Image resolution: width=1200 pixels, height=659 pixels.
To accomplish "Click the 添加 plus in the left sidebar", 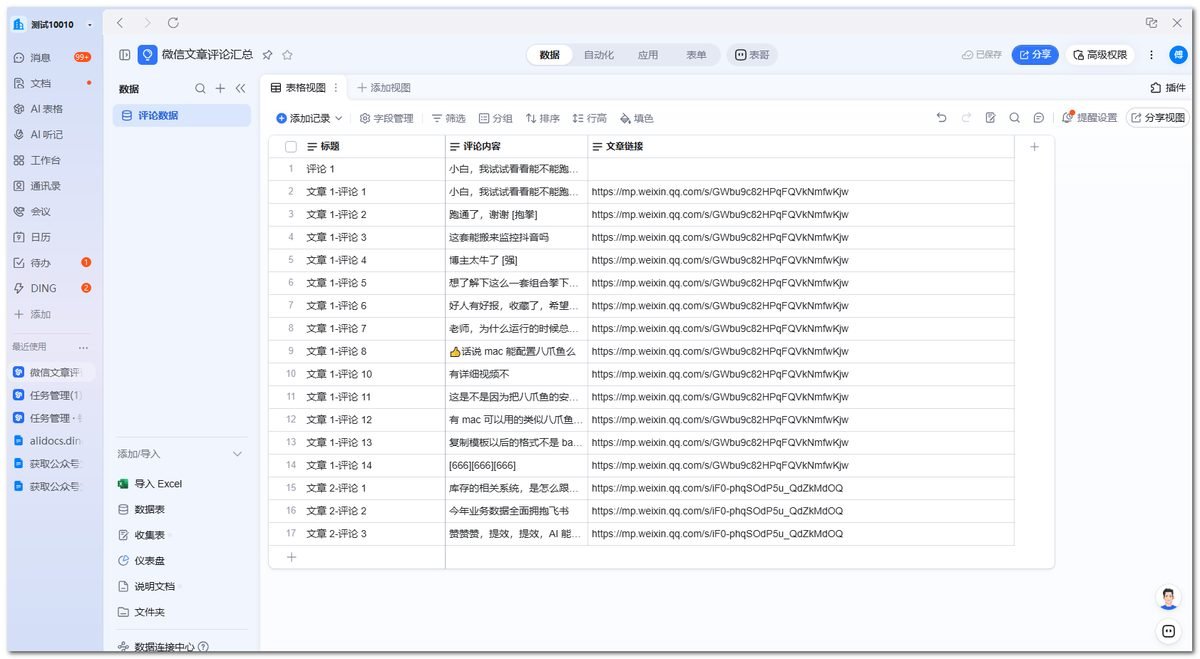I will 32,315.
